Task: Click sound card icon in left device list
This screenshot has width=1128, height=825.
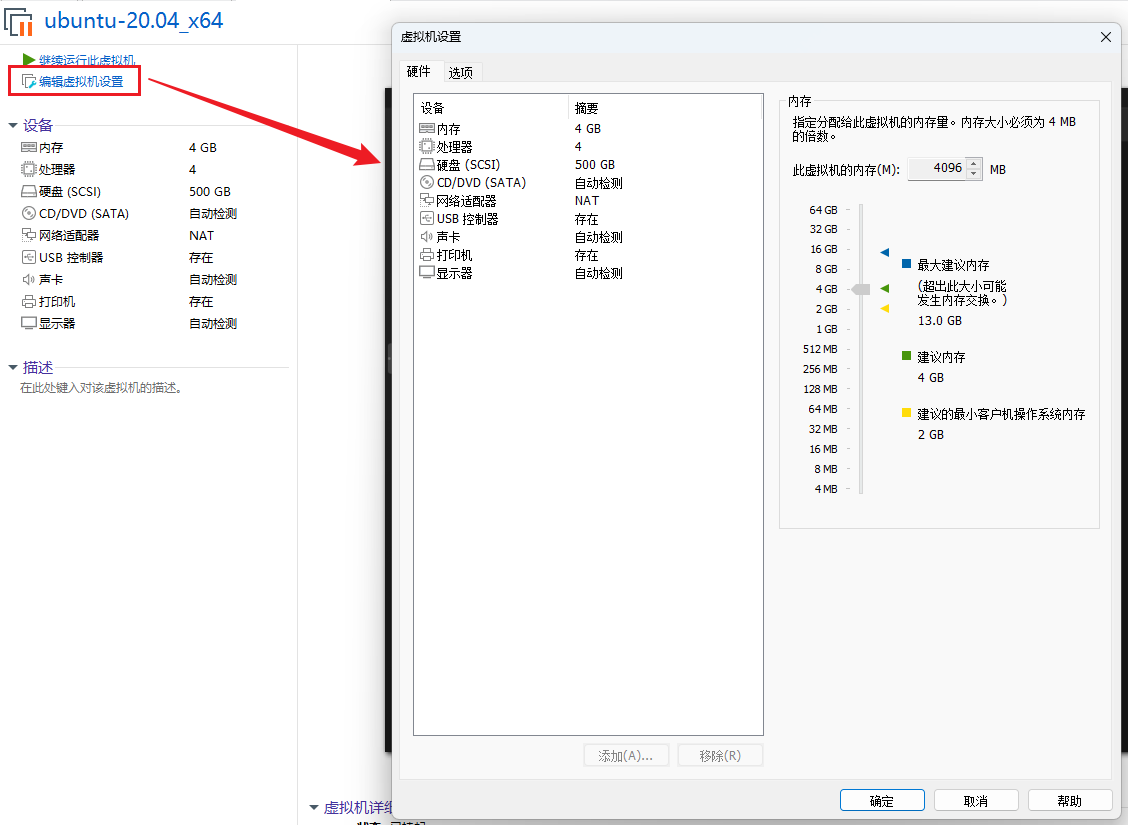Action: pos(29,279)
